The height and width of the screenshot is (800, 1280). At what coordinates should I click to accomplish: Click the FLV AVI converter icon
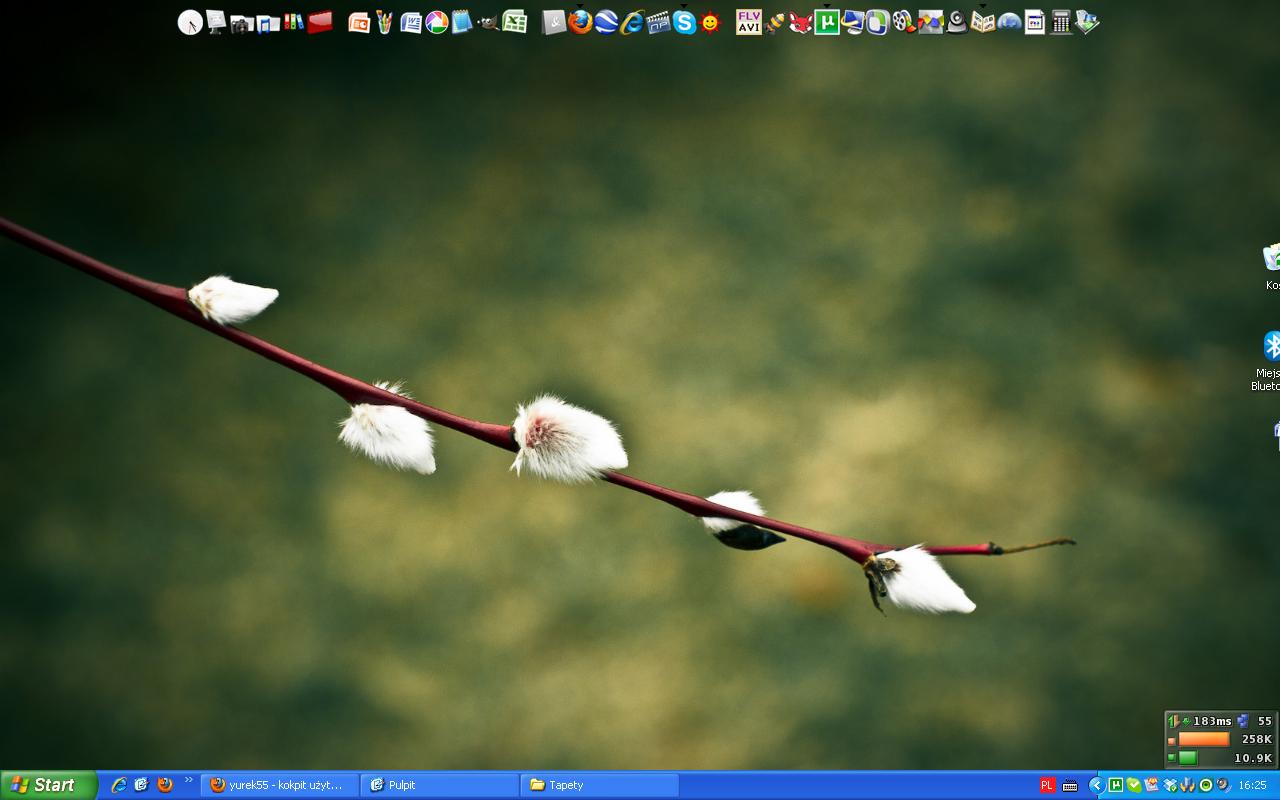click(748, 22)
